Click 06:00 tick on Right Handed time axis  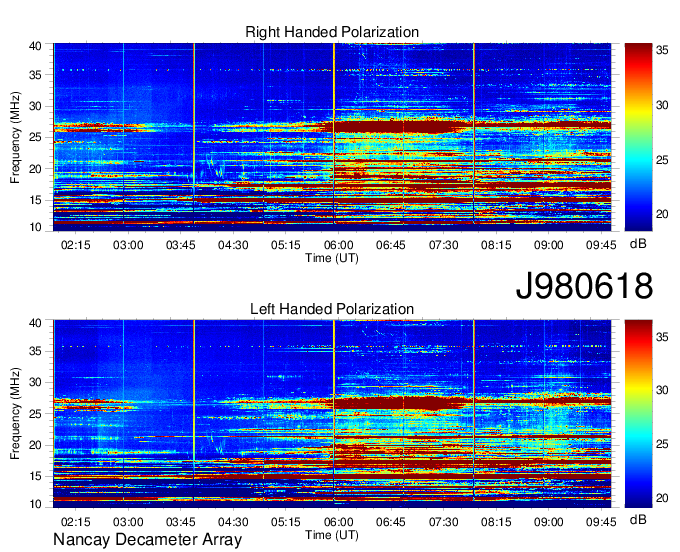[x=338, y=245]
